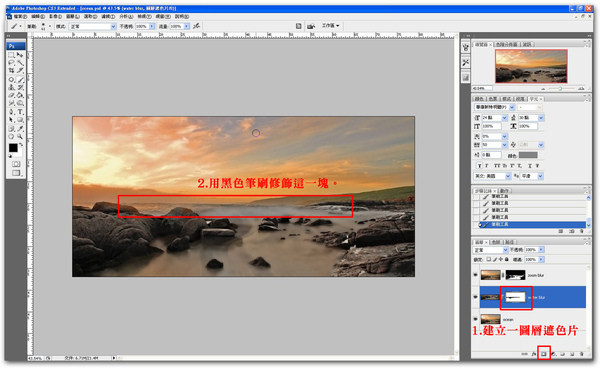The width and height of the screenshot is (600, 368).
Task: Click Create new adjustment layer icon
Action: tap(553, 354)
